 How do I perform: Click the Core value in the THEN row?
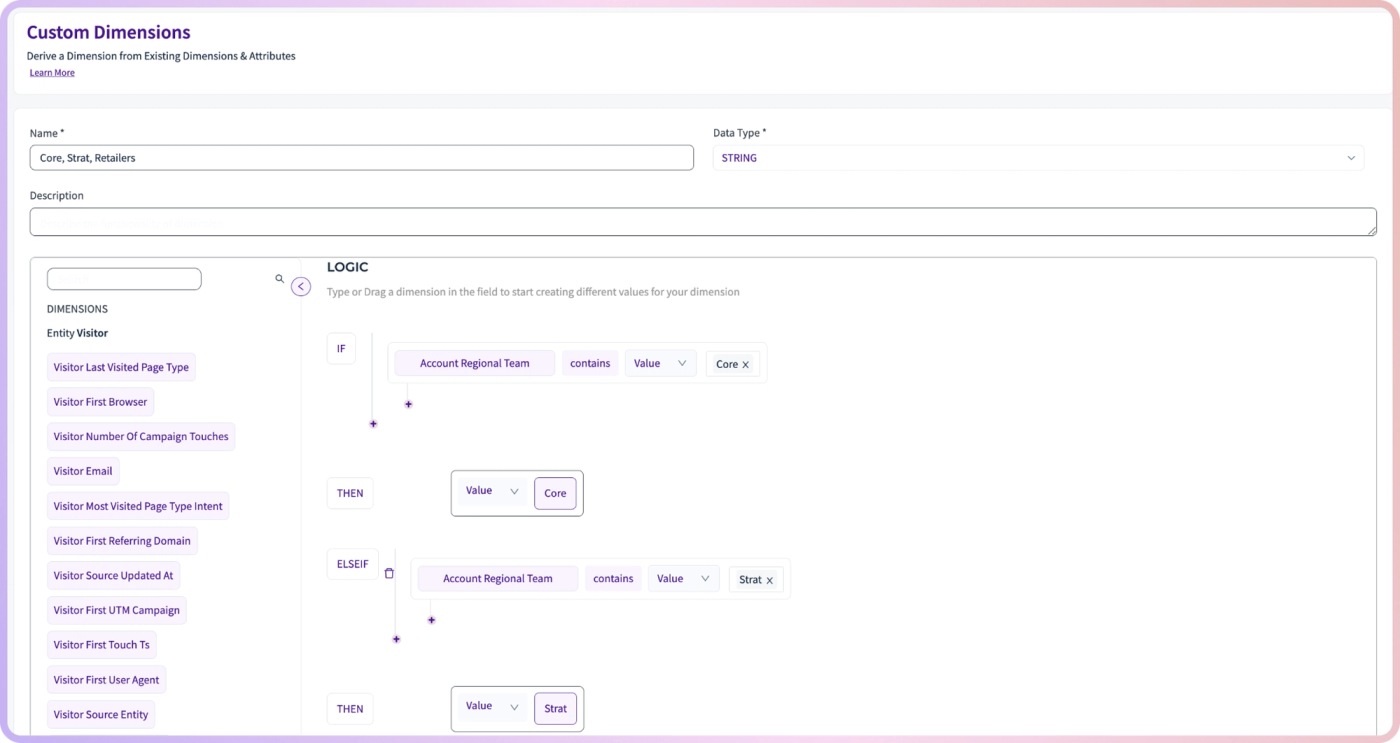(x=555, y=493)
